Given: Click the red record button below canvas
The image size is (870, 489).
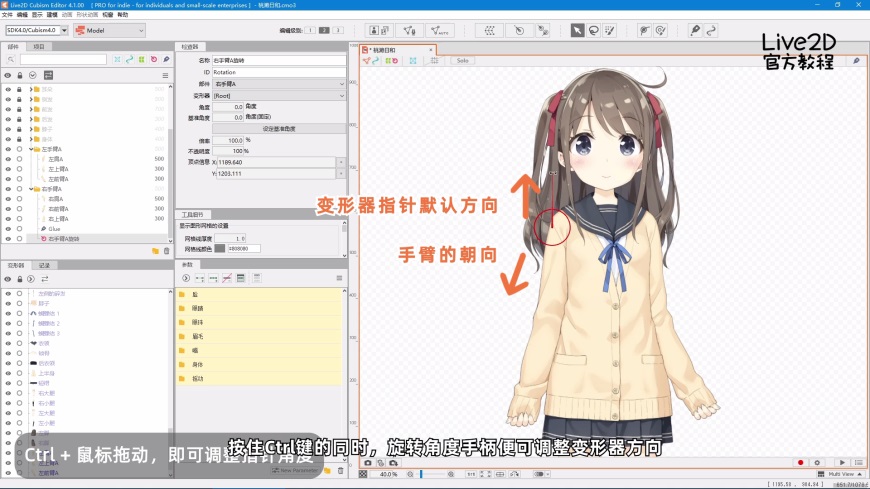Looking at the screenshot, I should (x=800, y=462).
